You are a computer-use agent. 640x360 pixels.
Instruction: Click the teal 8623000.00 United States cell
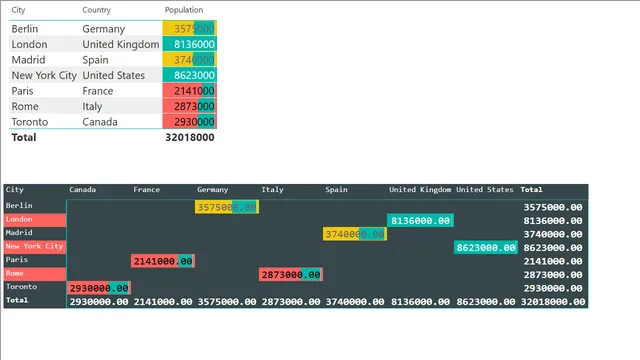(486, 248)
